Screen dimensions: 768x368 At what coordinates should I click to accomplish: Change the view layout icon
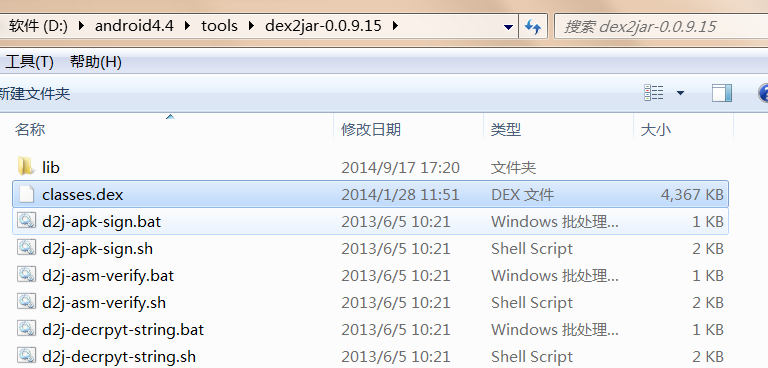654,92
